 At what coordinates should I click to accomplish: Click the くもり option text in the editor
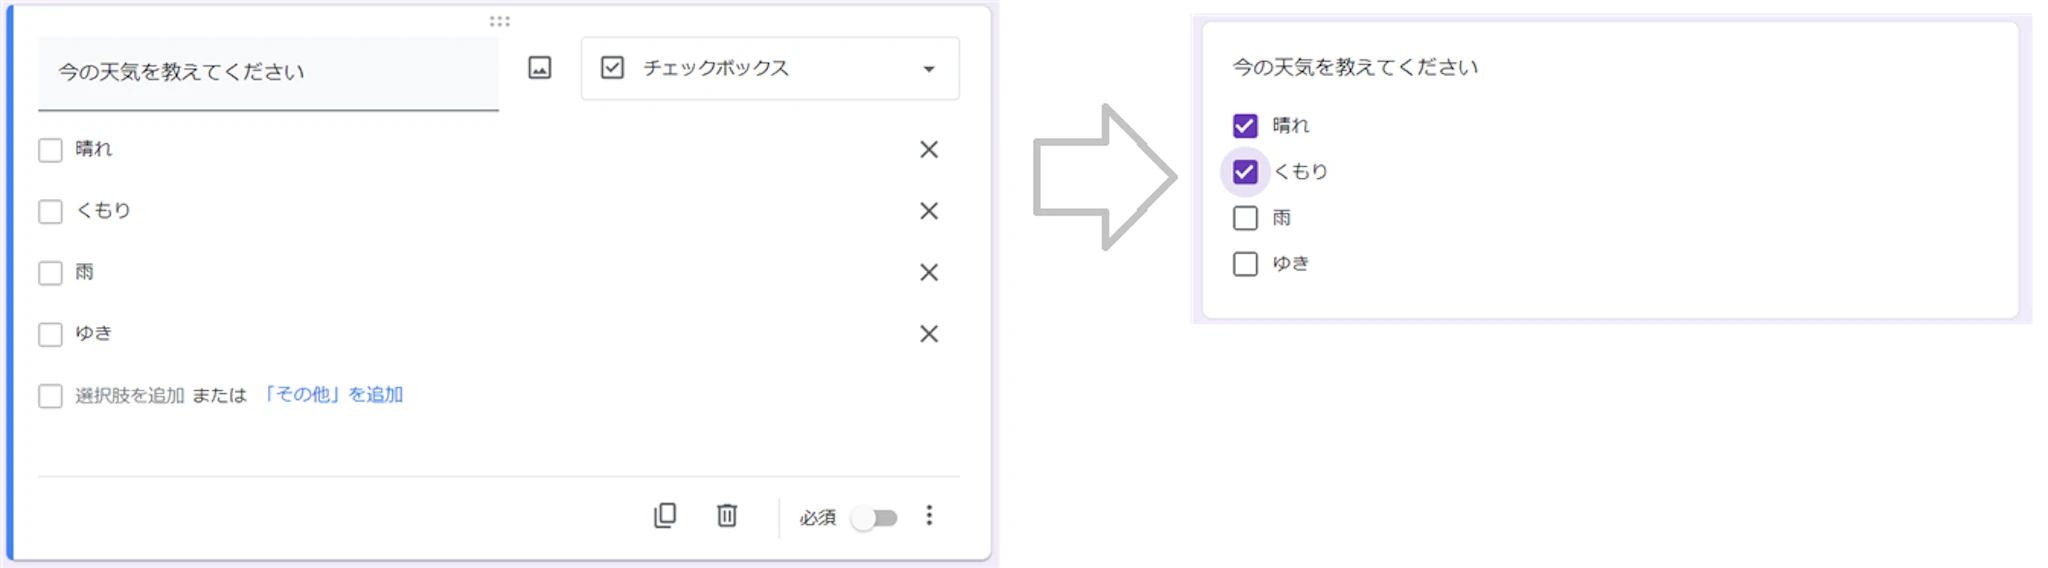(104, 211)
